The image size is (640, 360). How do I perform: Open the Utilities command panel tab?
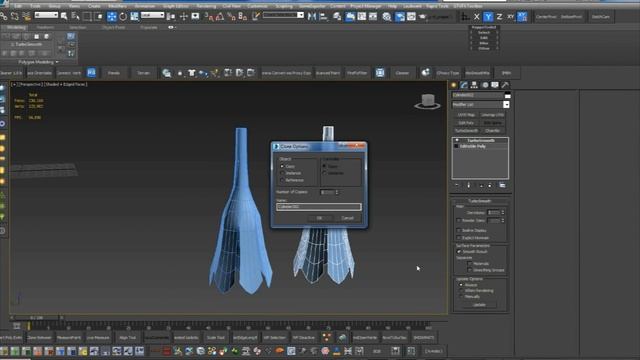point(505,85)
